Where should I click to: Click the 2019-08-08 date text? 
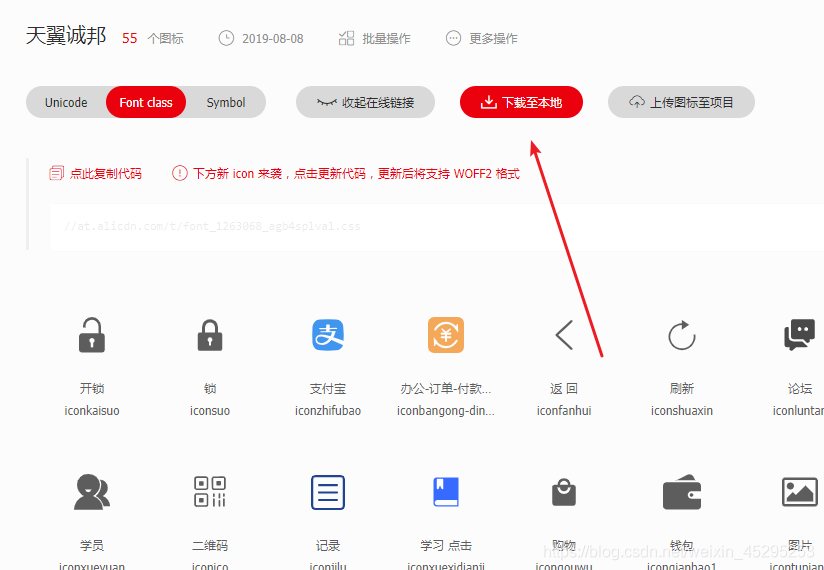(x=273, y=38)
